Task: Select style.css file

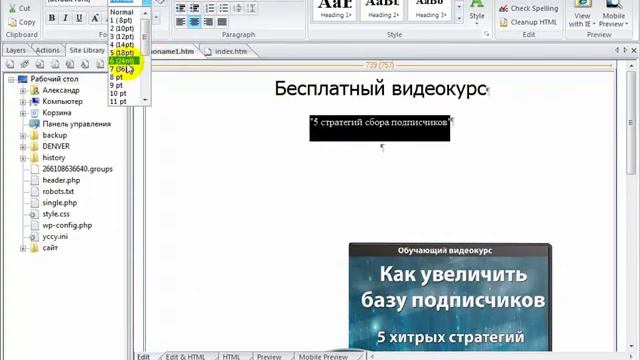Action: coord(56,214)
